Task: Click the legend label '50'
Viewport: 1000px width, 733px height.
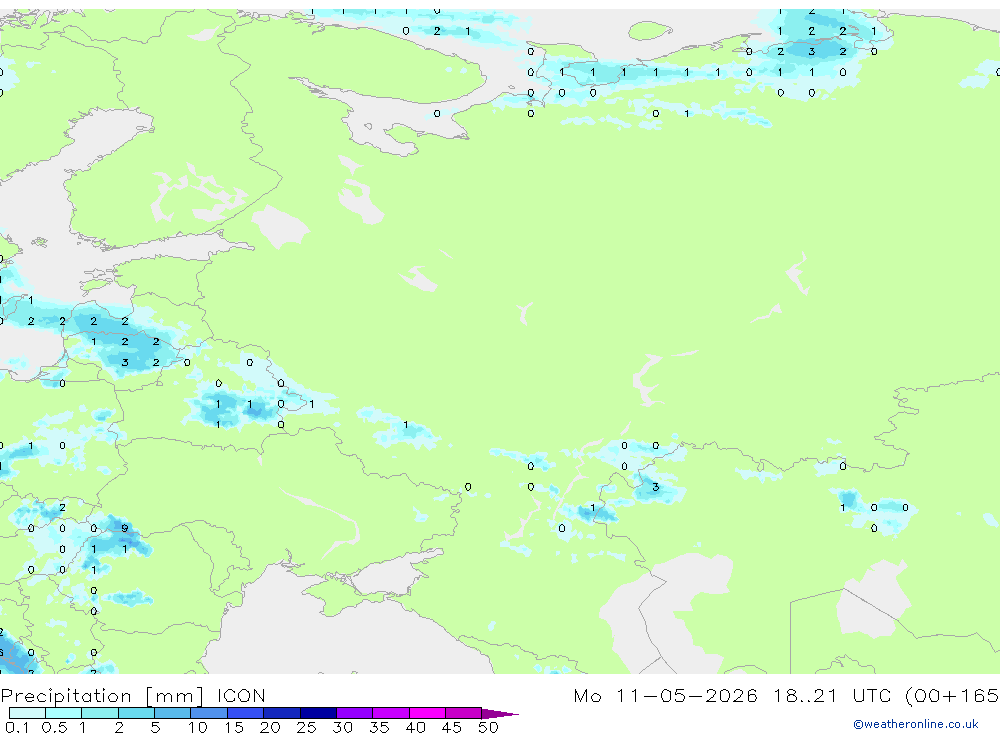Action: (x=488, y=727)
